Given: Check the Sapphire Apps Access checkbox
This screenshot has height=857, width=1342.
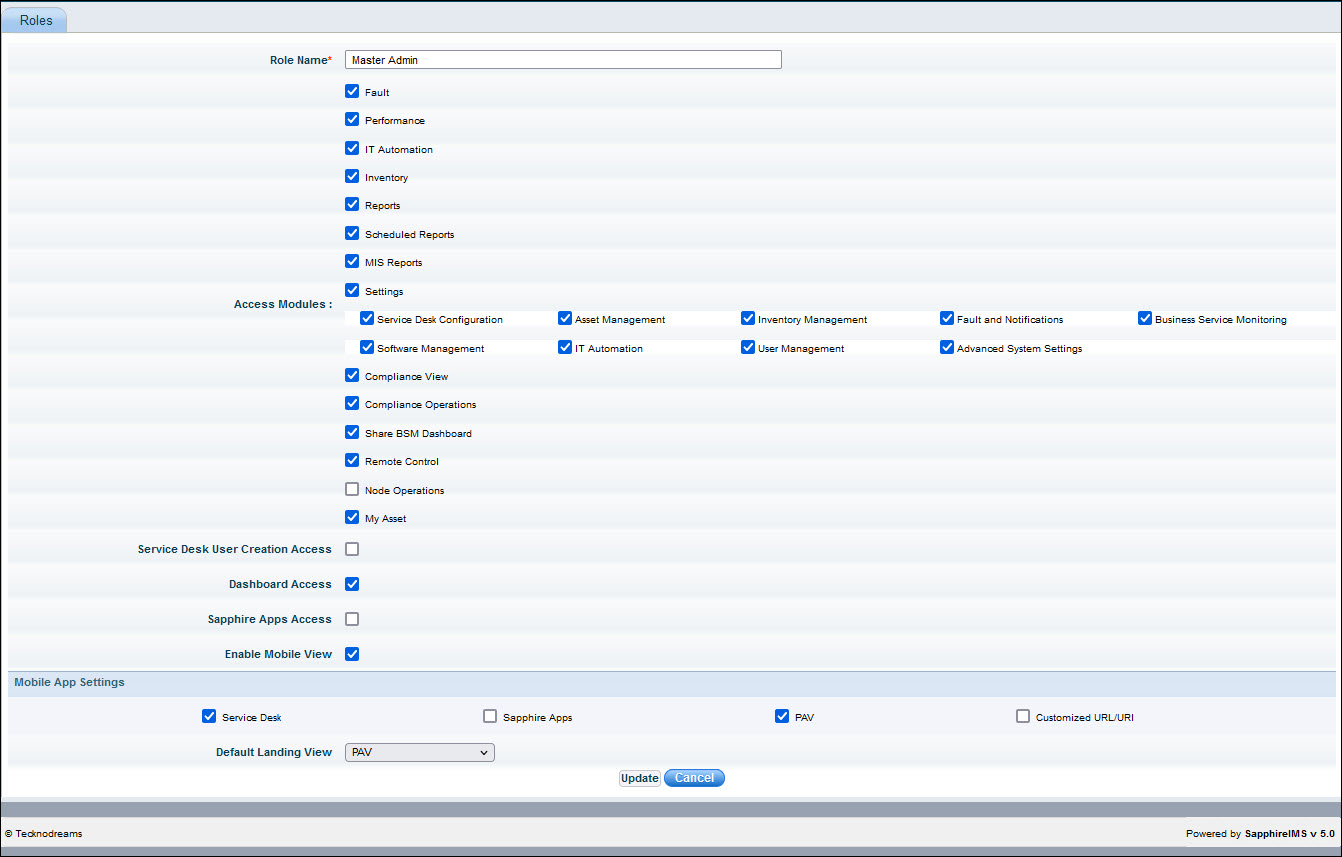Looking at the screenshot, I should [352, 619].
